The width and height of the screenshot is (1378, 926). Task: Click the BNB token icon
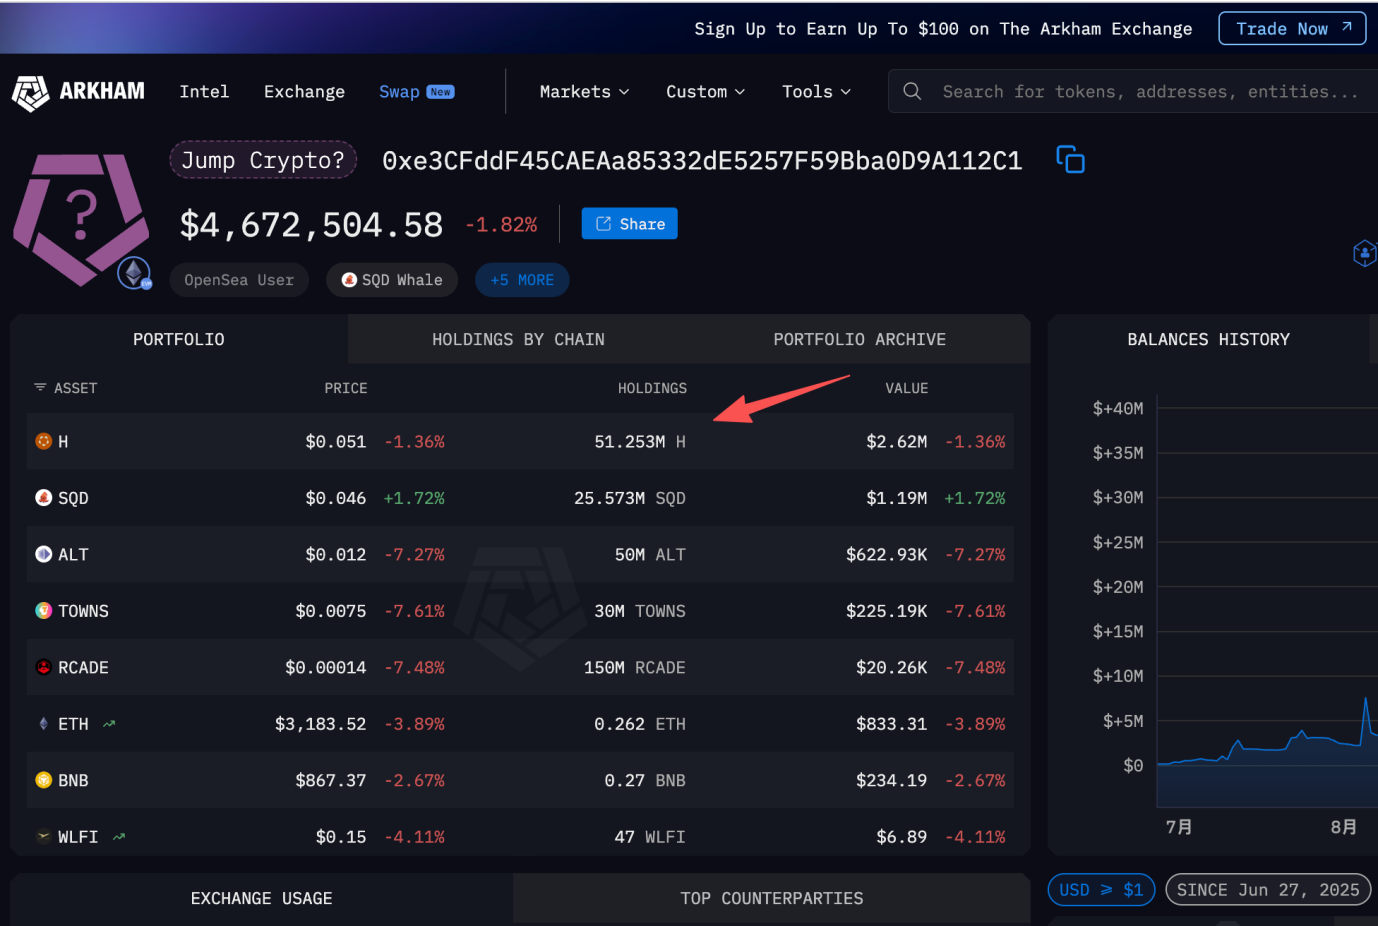coord(44,780)
